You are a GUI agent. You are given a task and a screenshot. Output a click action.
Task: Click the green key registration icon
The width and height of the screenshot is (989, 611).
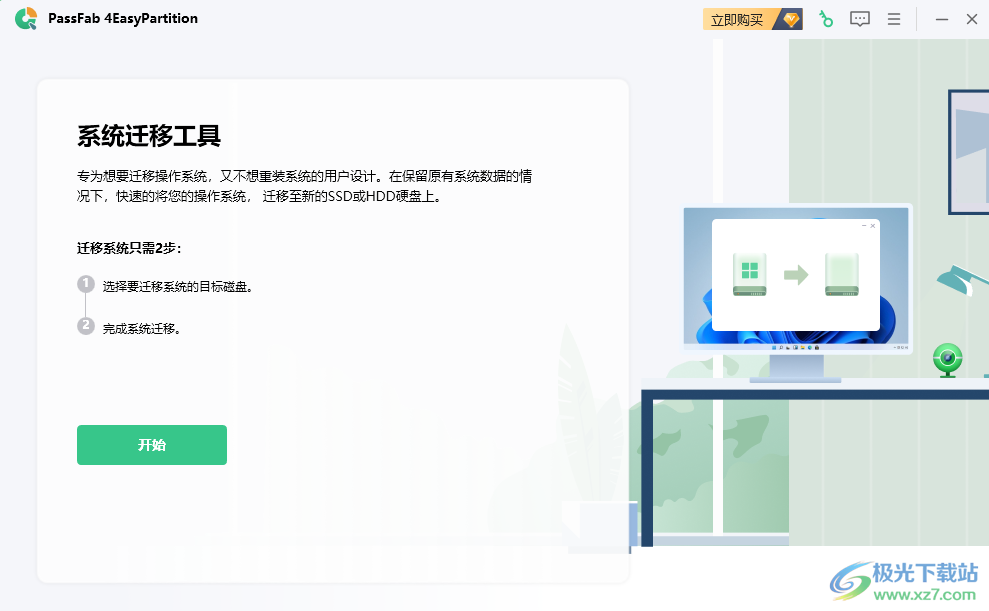[825, 18]
